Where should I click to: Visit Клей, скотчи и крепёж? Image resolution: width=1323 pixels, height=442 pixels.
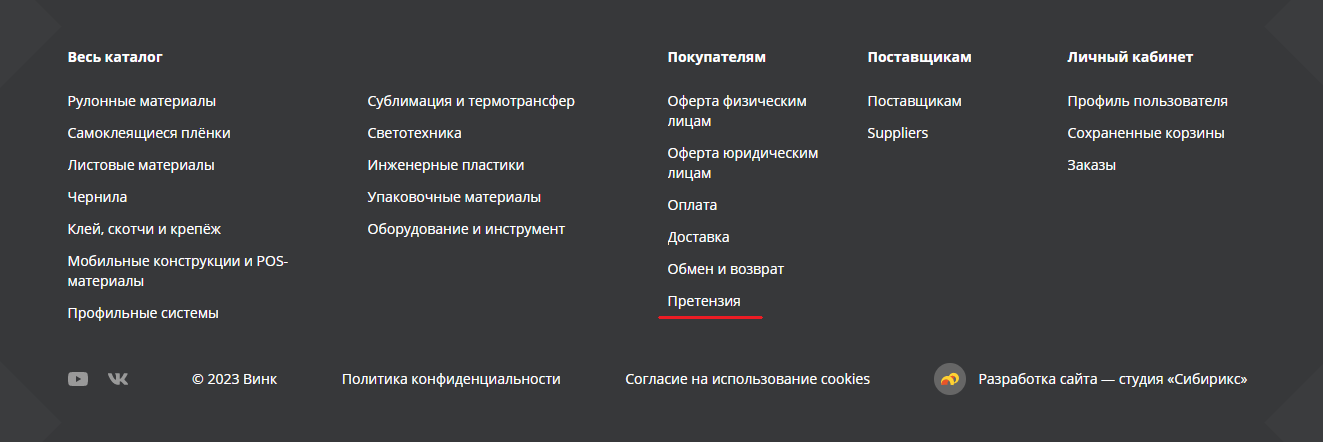pyautogui.click(x=144, y=229)
